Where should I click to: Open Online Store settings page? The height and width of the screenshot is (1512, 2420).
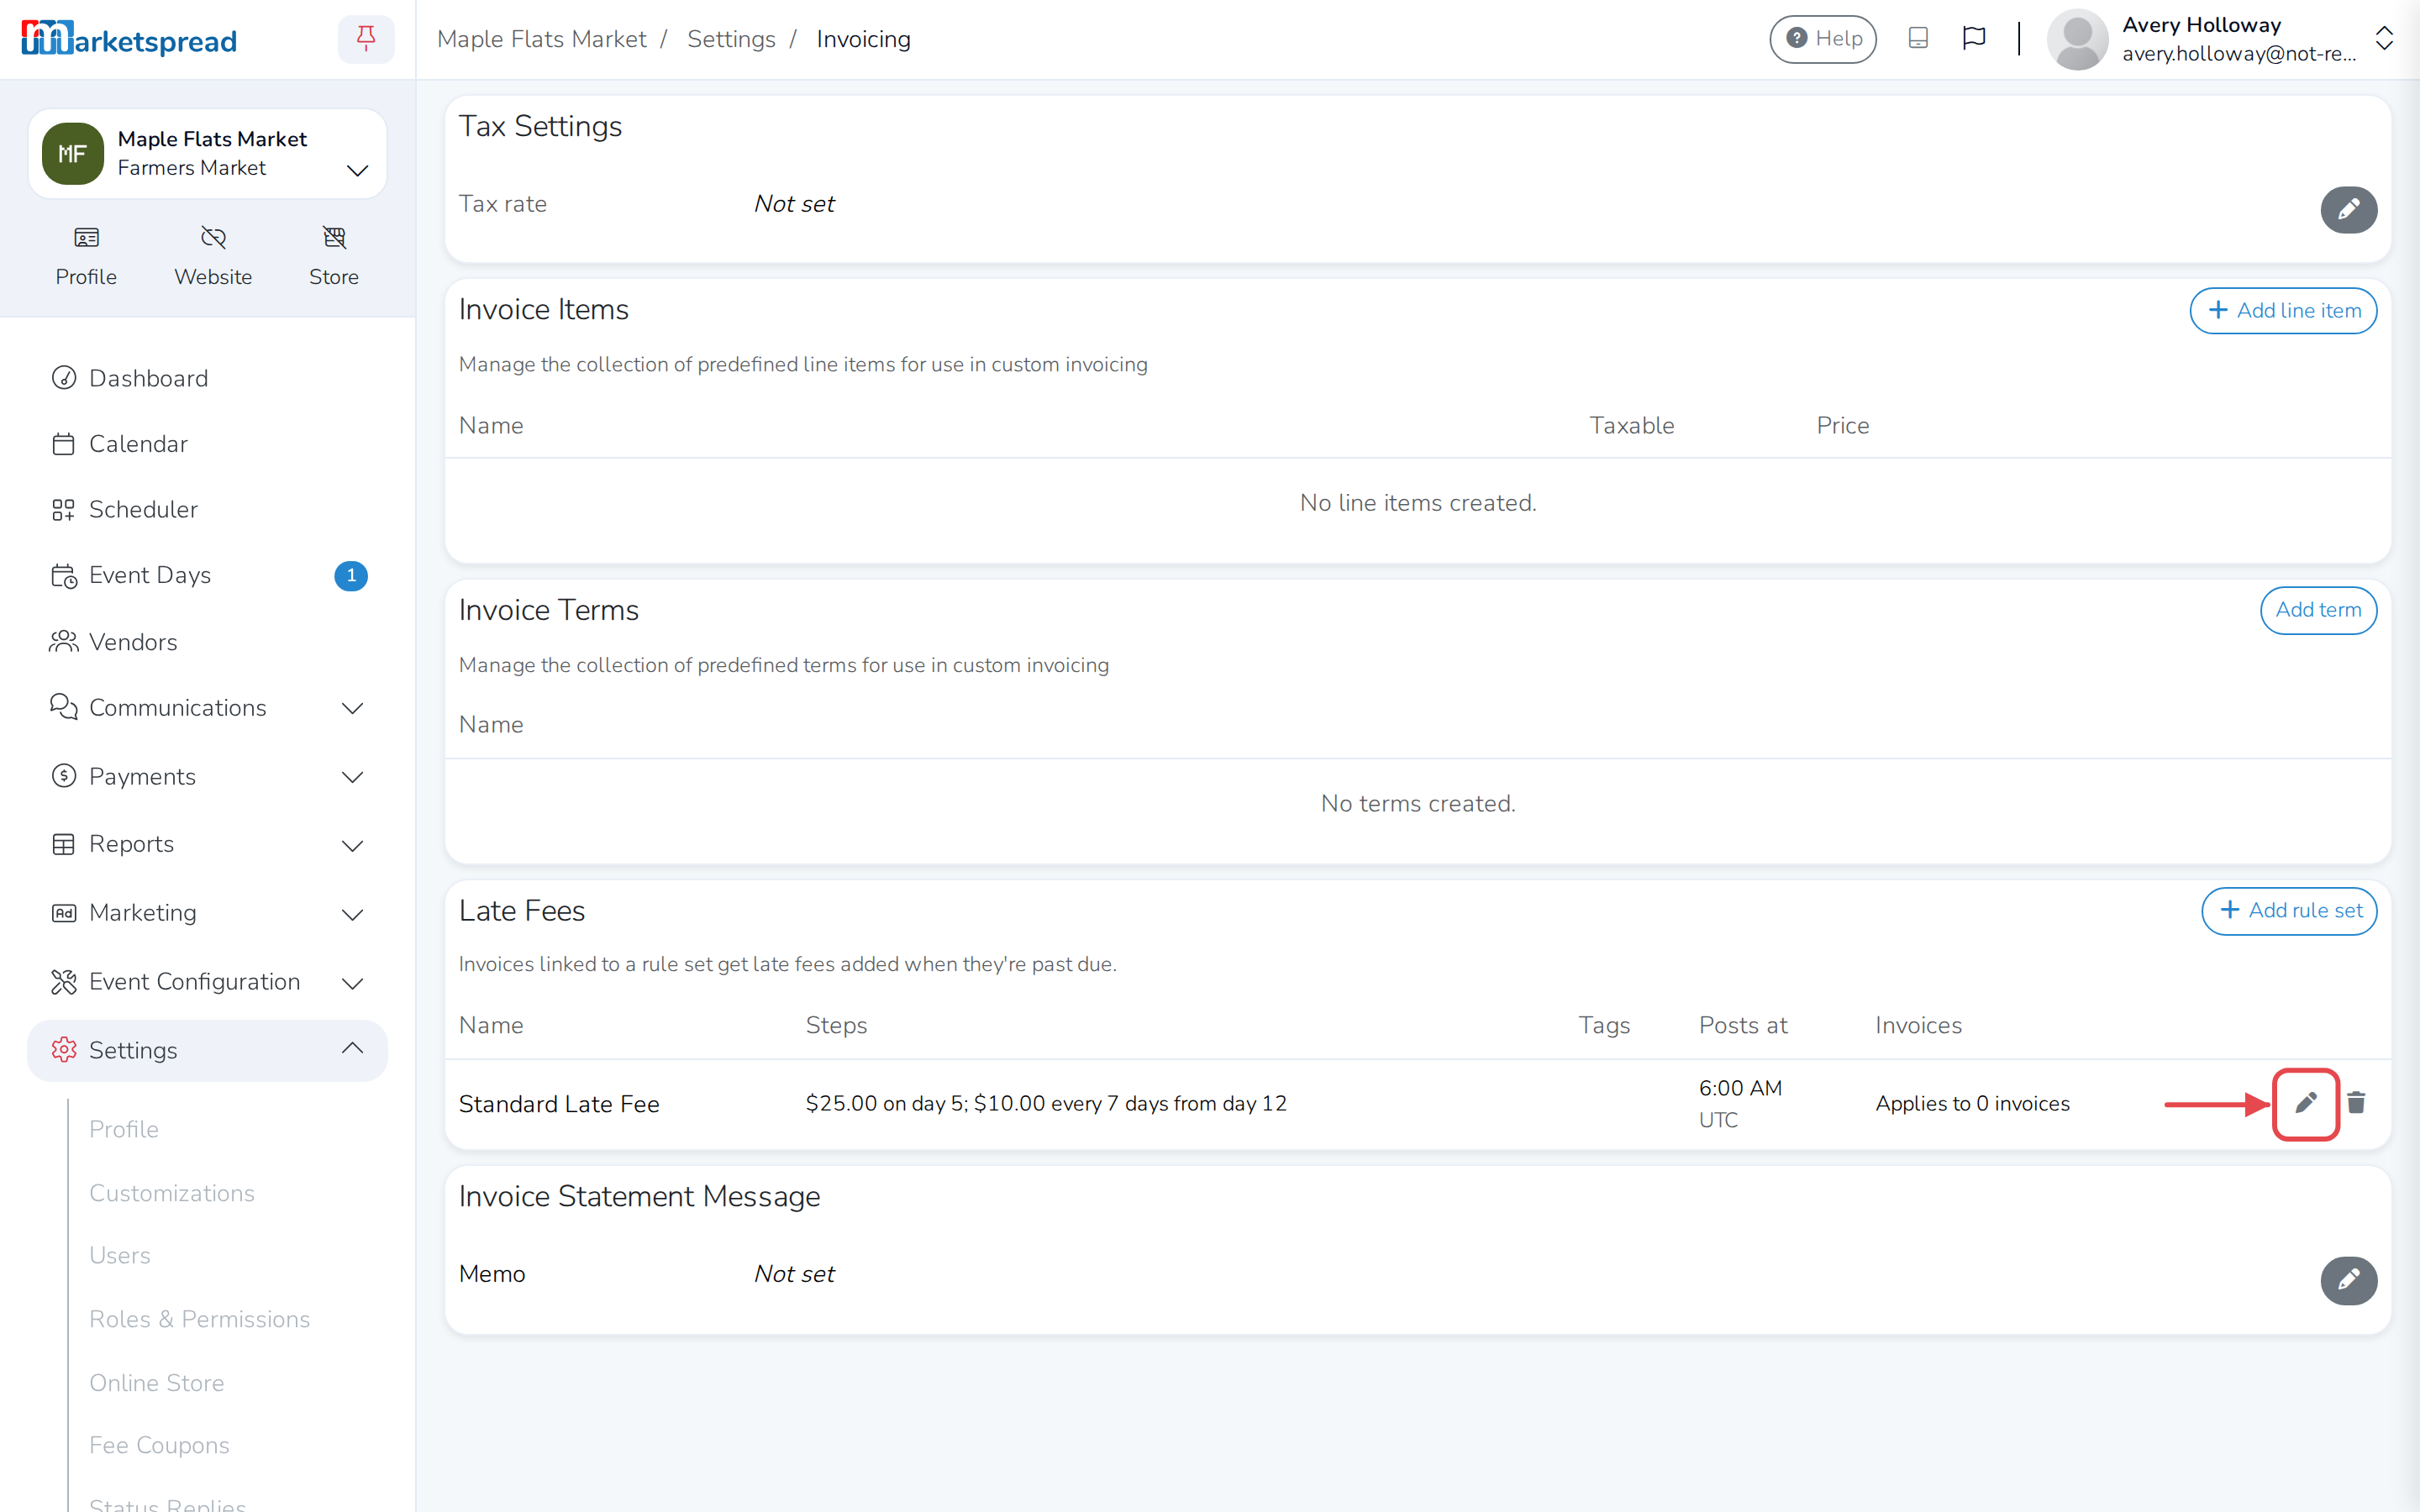(x=156, y=1383)
